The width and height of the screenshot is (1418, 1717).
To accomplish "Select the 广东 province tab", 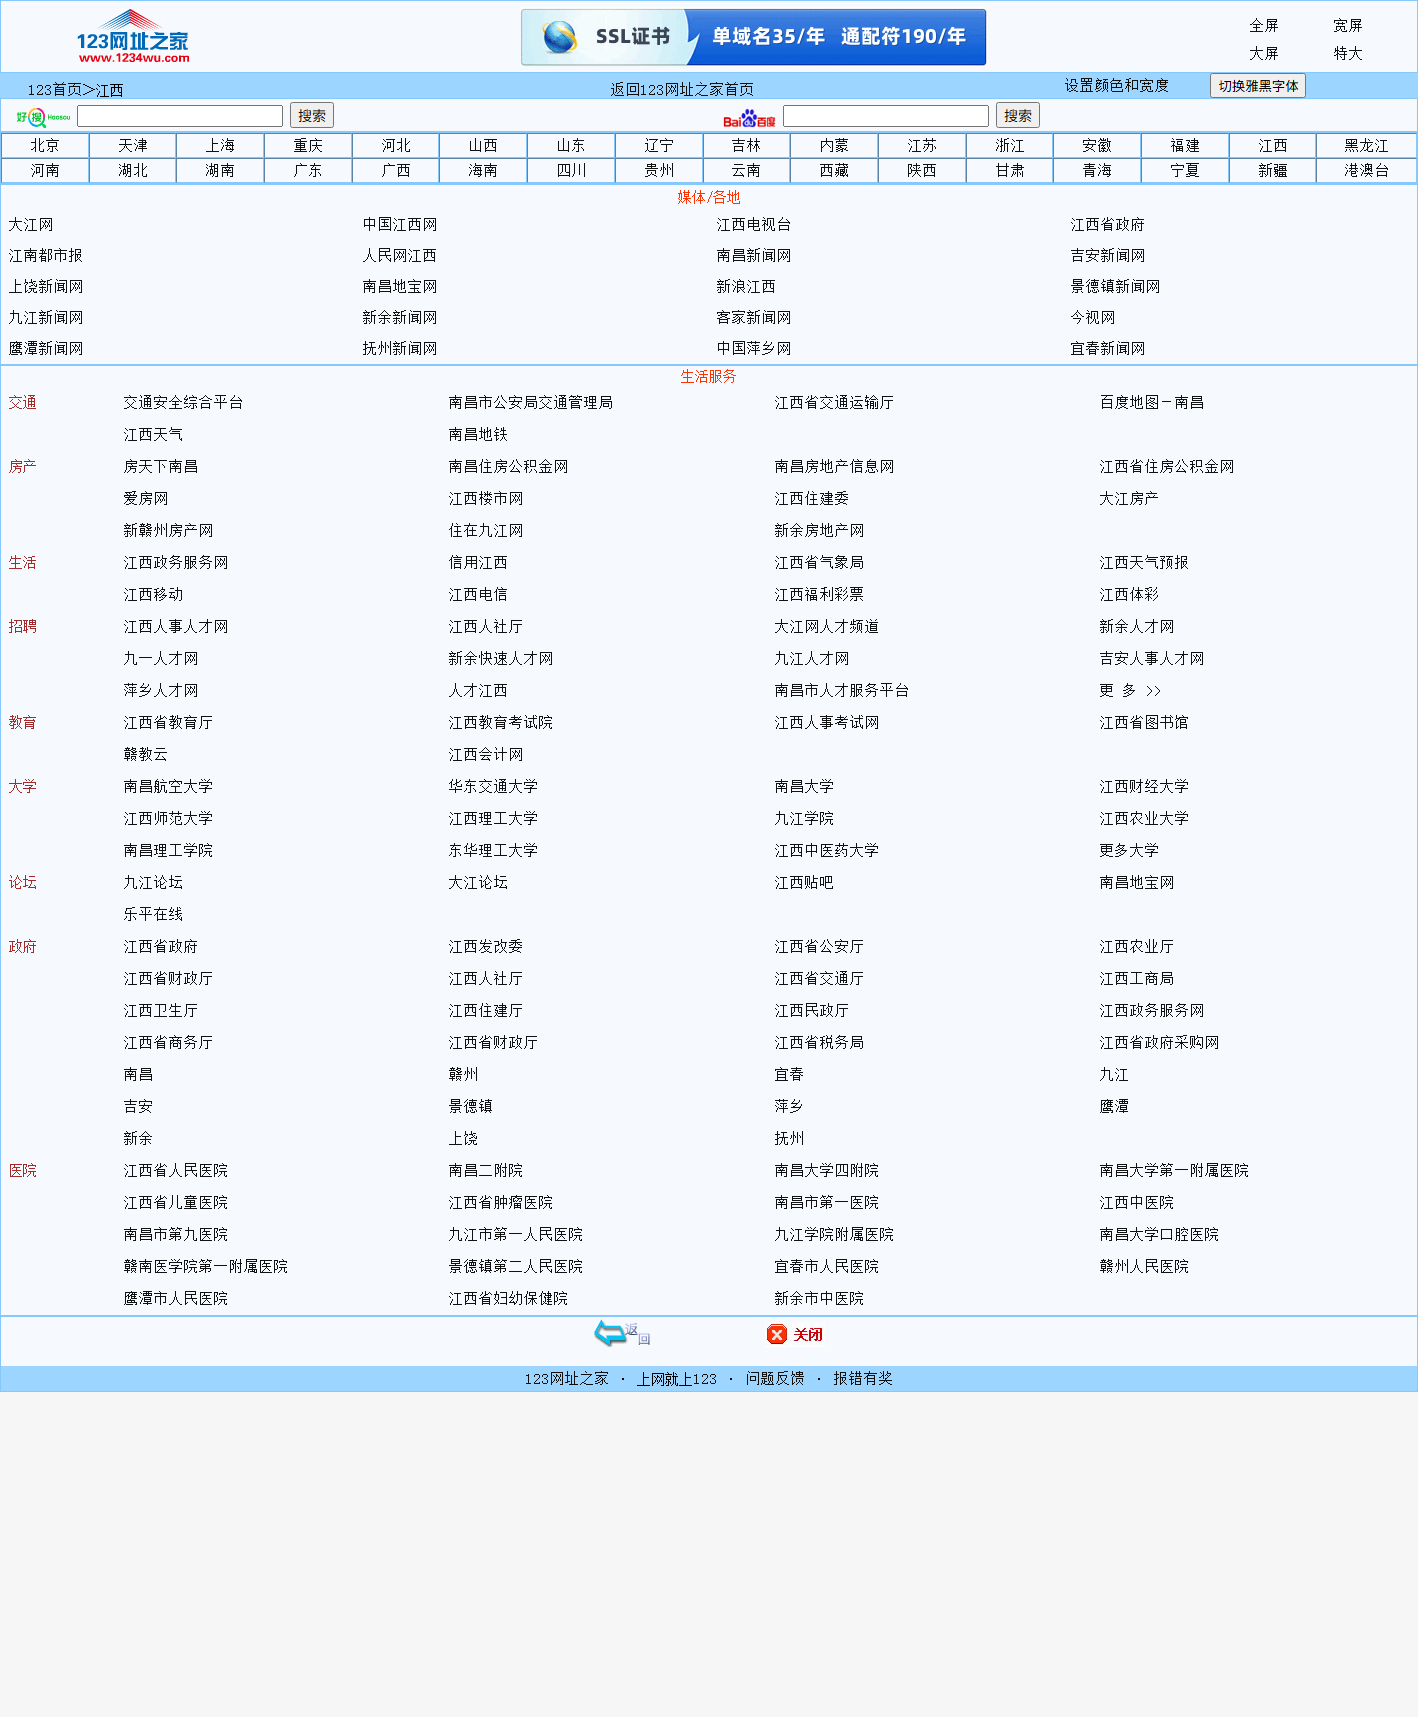I will pyautogui.click(x=308, y=171).
